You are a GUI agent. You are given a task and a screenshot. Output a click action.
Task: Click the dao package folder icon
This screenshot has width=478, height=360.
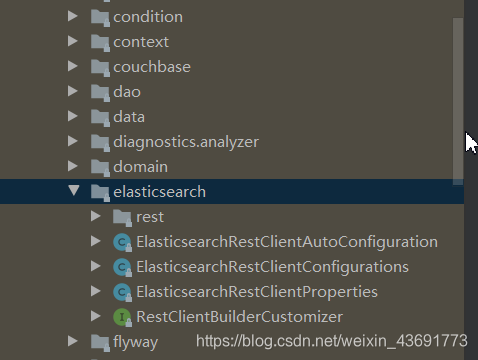(100, 92)
